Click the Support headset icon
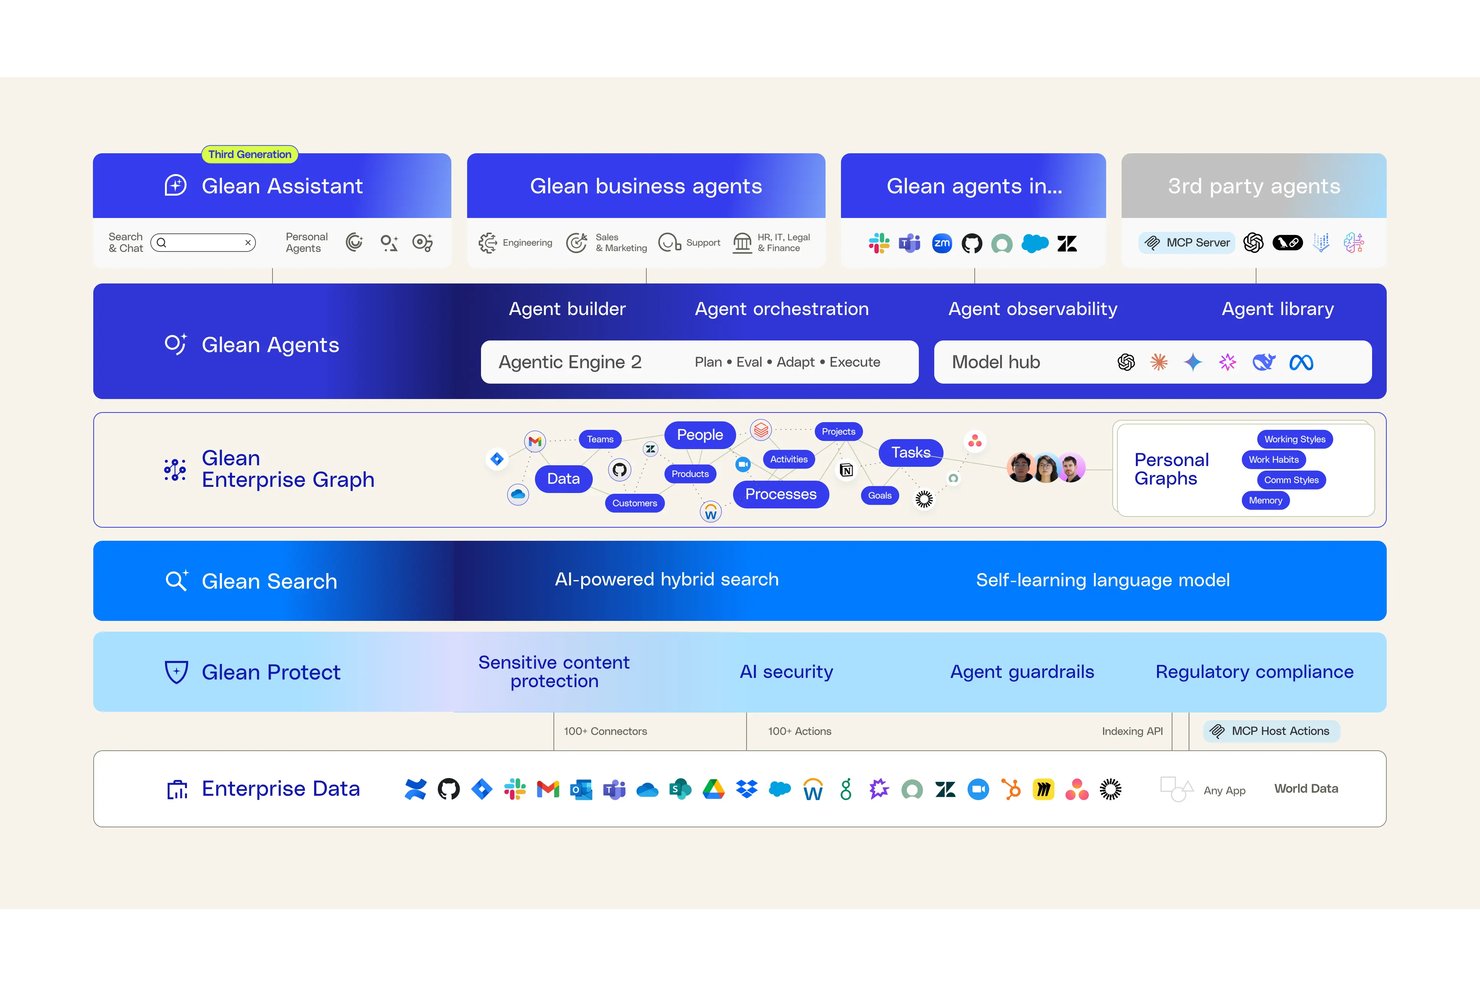 point(669,243)
